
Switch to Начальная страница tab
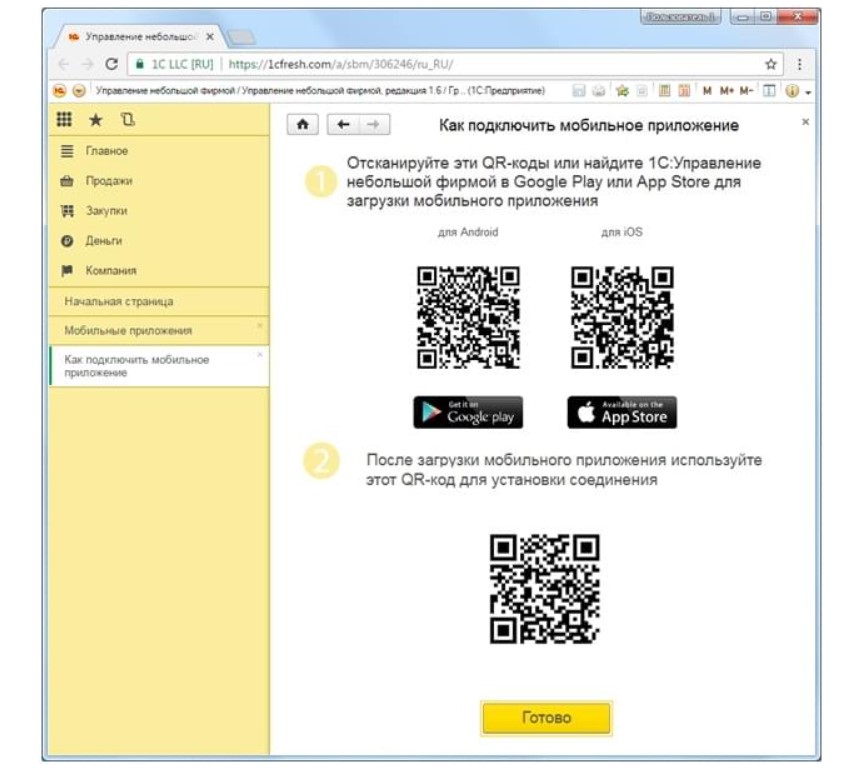(159, 301)
